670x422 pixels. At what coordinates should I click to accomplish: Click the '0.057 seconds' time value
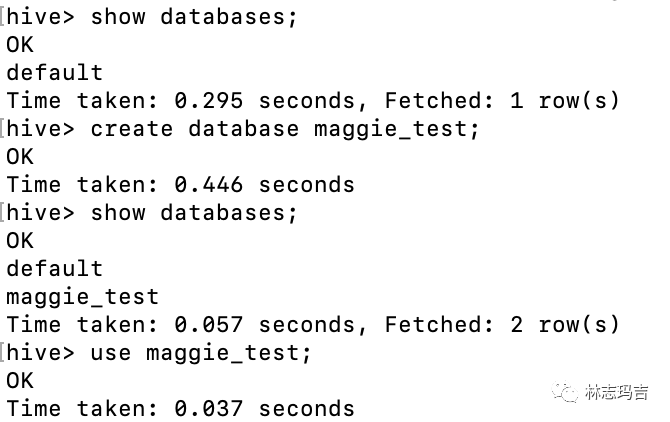coord(264,325)
